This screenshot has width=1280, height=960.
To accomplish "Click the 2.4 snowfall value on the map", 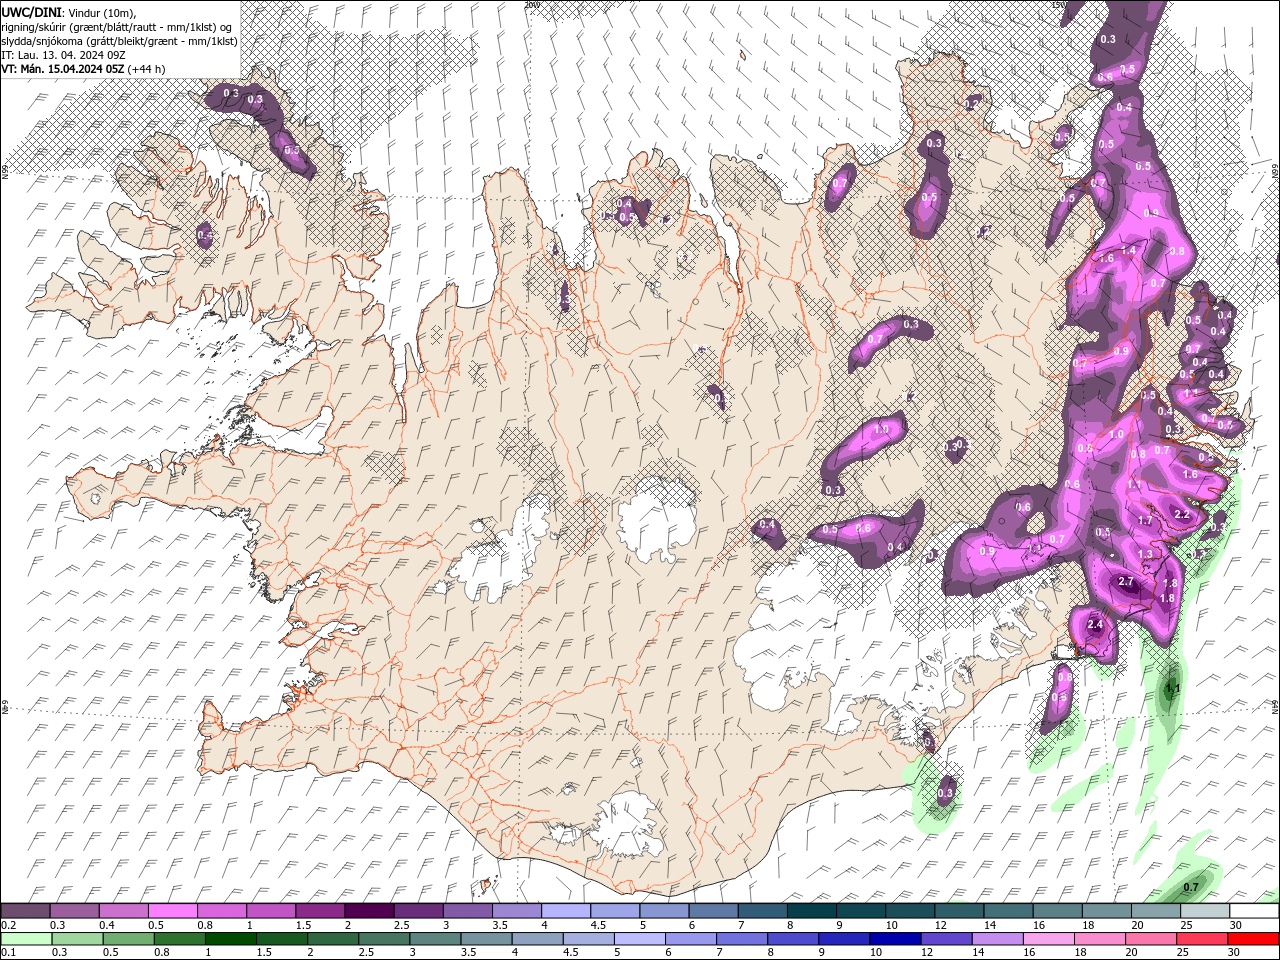I will tap(1094, 625).
